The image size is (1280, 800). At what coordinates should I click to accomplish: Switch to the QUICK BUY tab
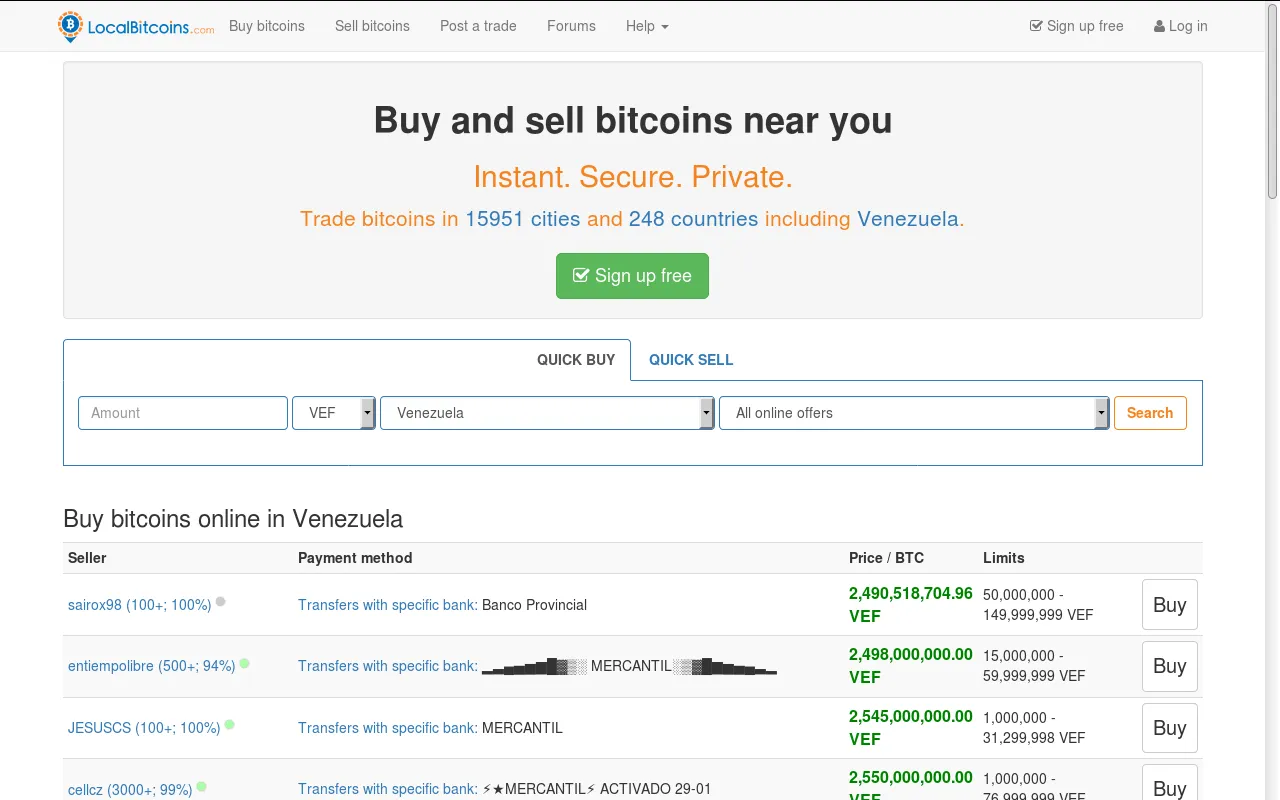coord(576,360)
